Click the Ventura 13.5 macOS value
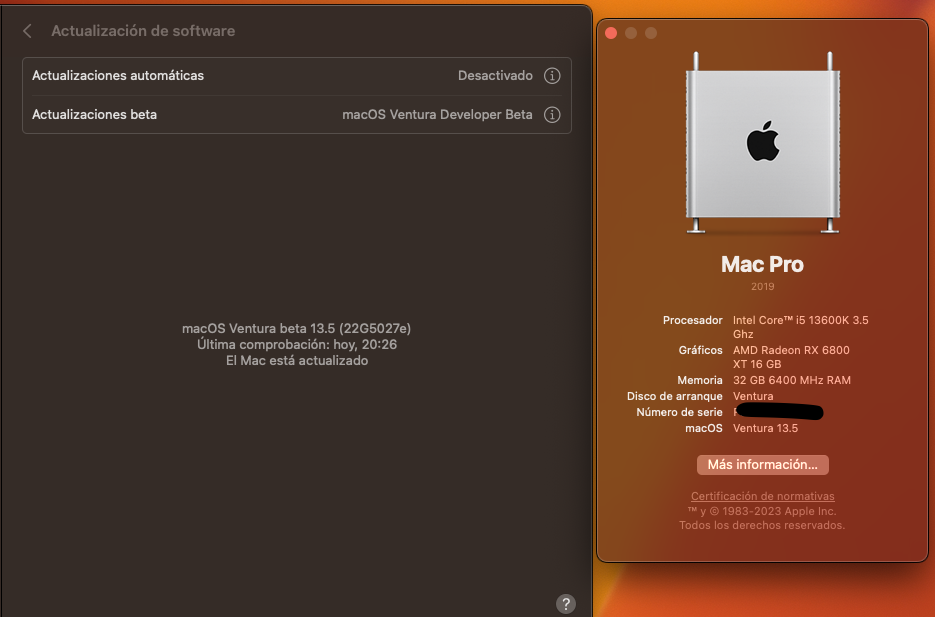Viewport: 935px width, 617px height. click(766, 429)
